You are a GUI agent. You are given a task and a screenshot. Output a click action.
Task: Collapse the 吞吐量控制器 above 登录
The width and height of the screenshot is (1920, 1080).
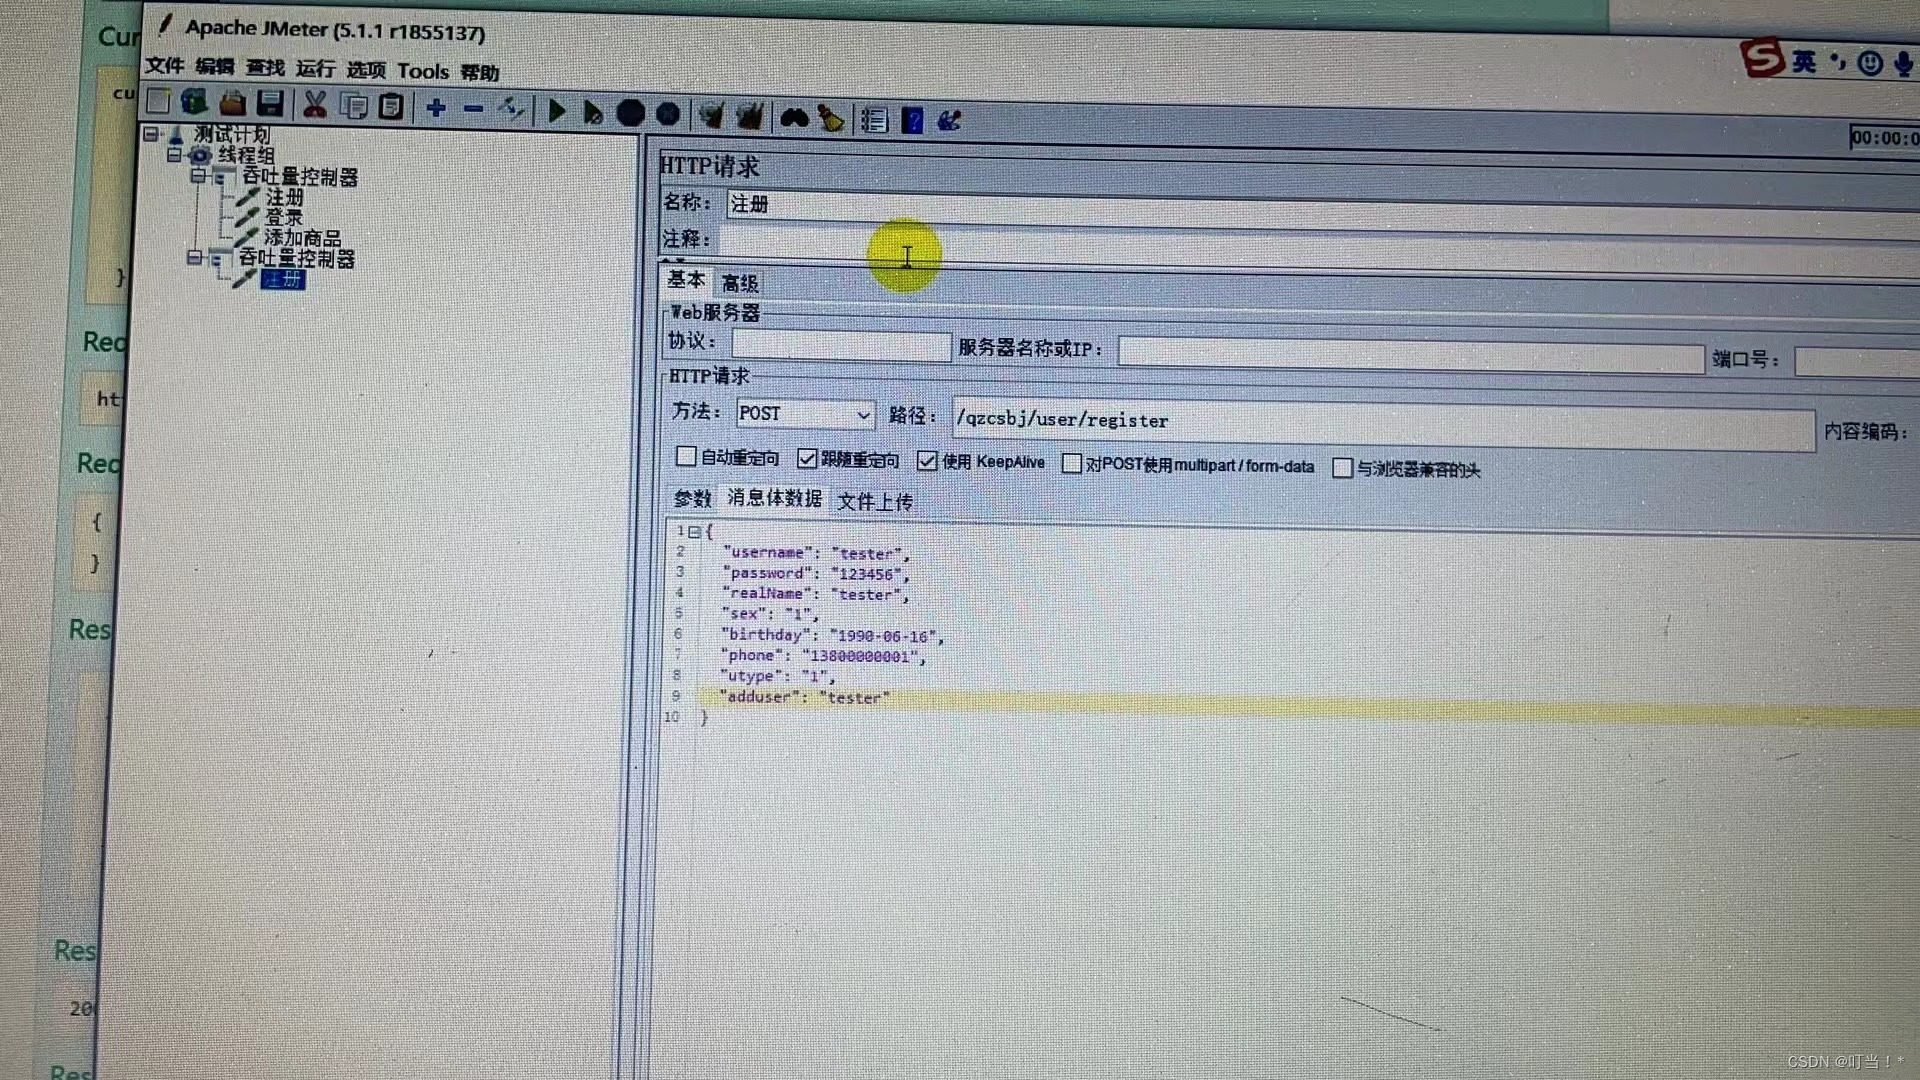click(198, 175)
